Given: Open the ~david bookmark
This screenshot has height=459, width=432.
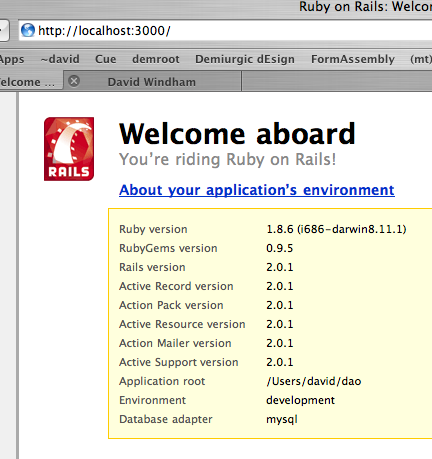Looking at the screenshot, I should click(x=60, y=59).
